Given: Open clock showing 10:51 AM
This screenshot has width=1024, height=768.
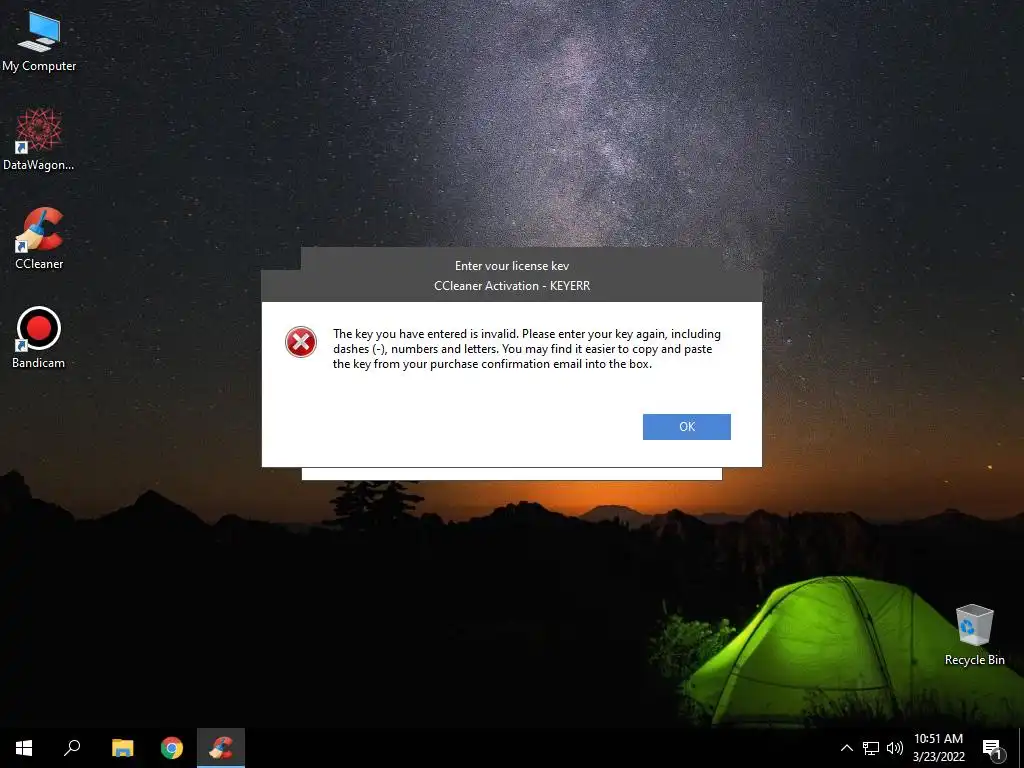Looking at the screenshot, I should (938, 748).
